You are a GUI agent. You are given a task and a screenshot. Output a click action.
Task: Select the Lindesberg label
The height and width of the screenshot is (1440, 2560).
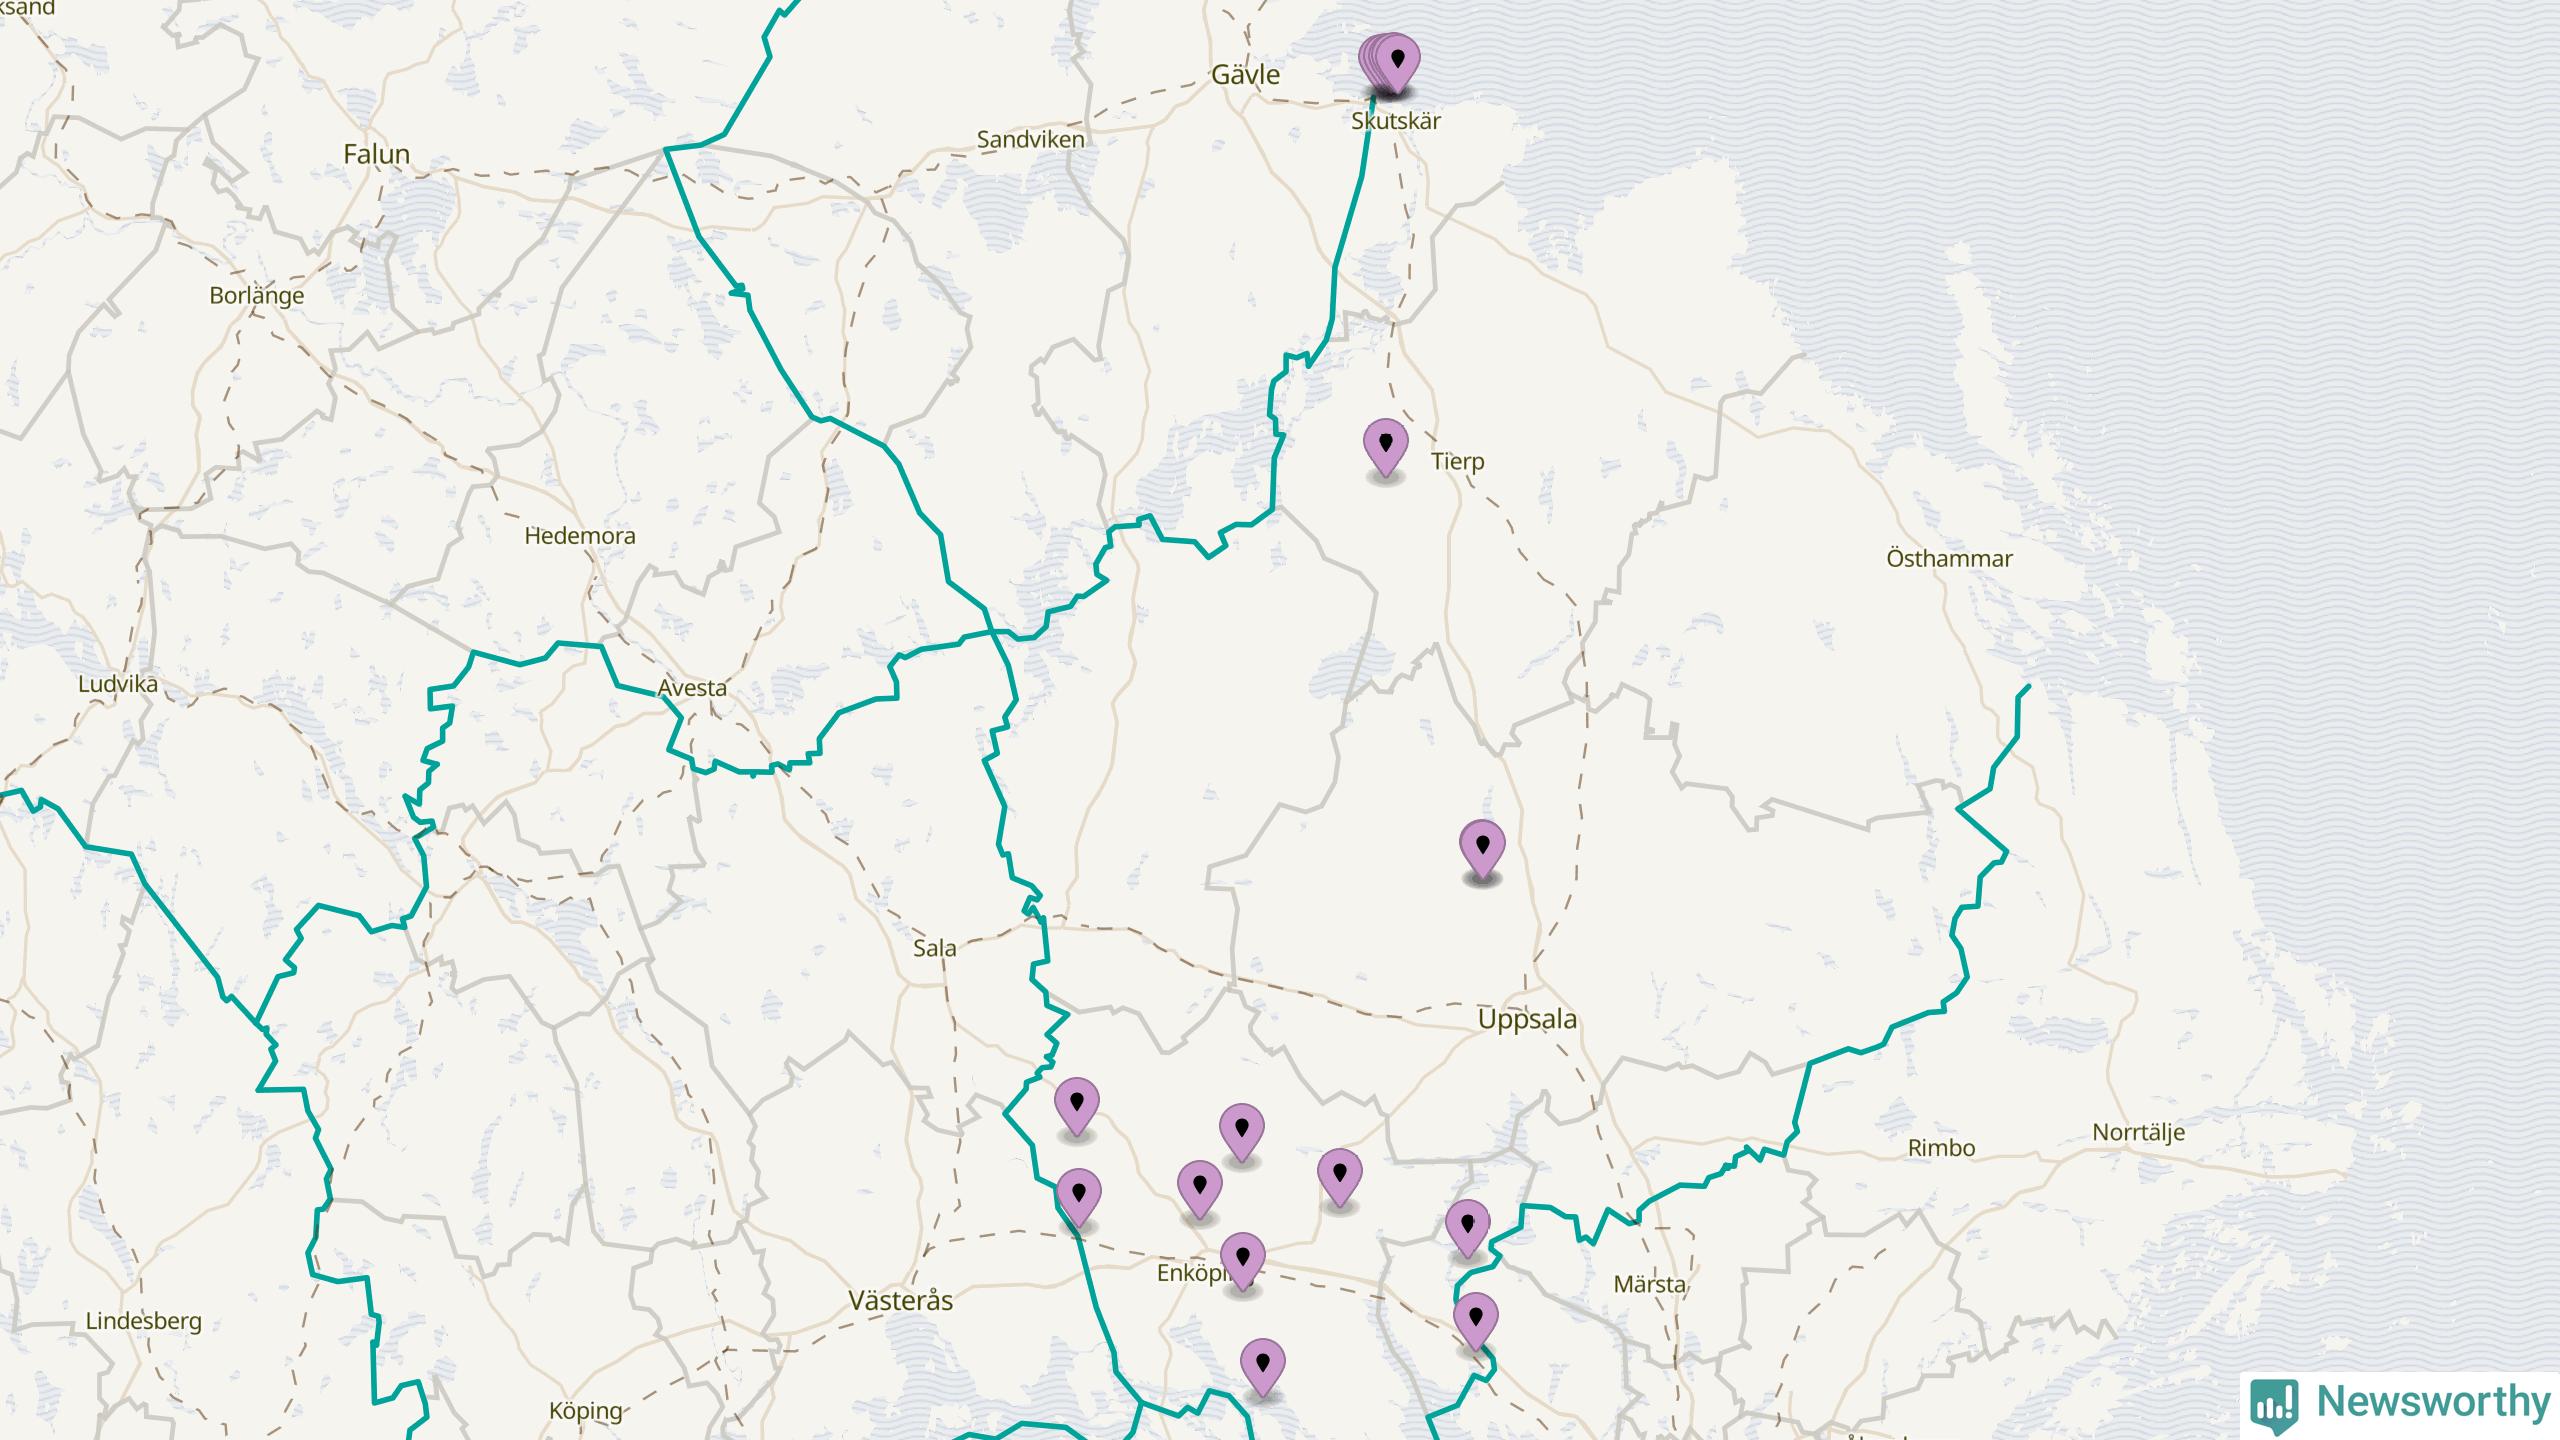(143, 1322)
